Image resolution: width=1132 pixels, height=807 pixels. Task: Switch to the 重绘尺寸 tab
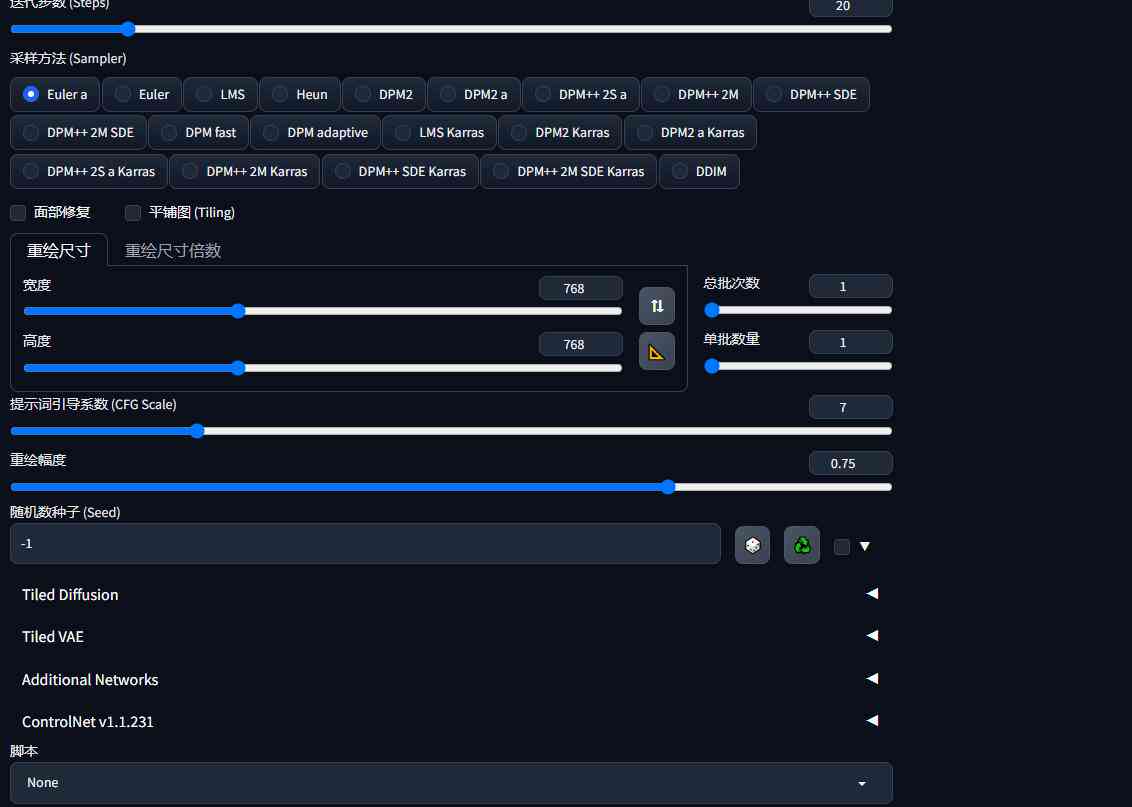click(x=58, y=250)
